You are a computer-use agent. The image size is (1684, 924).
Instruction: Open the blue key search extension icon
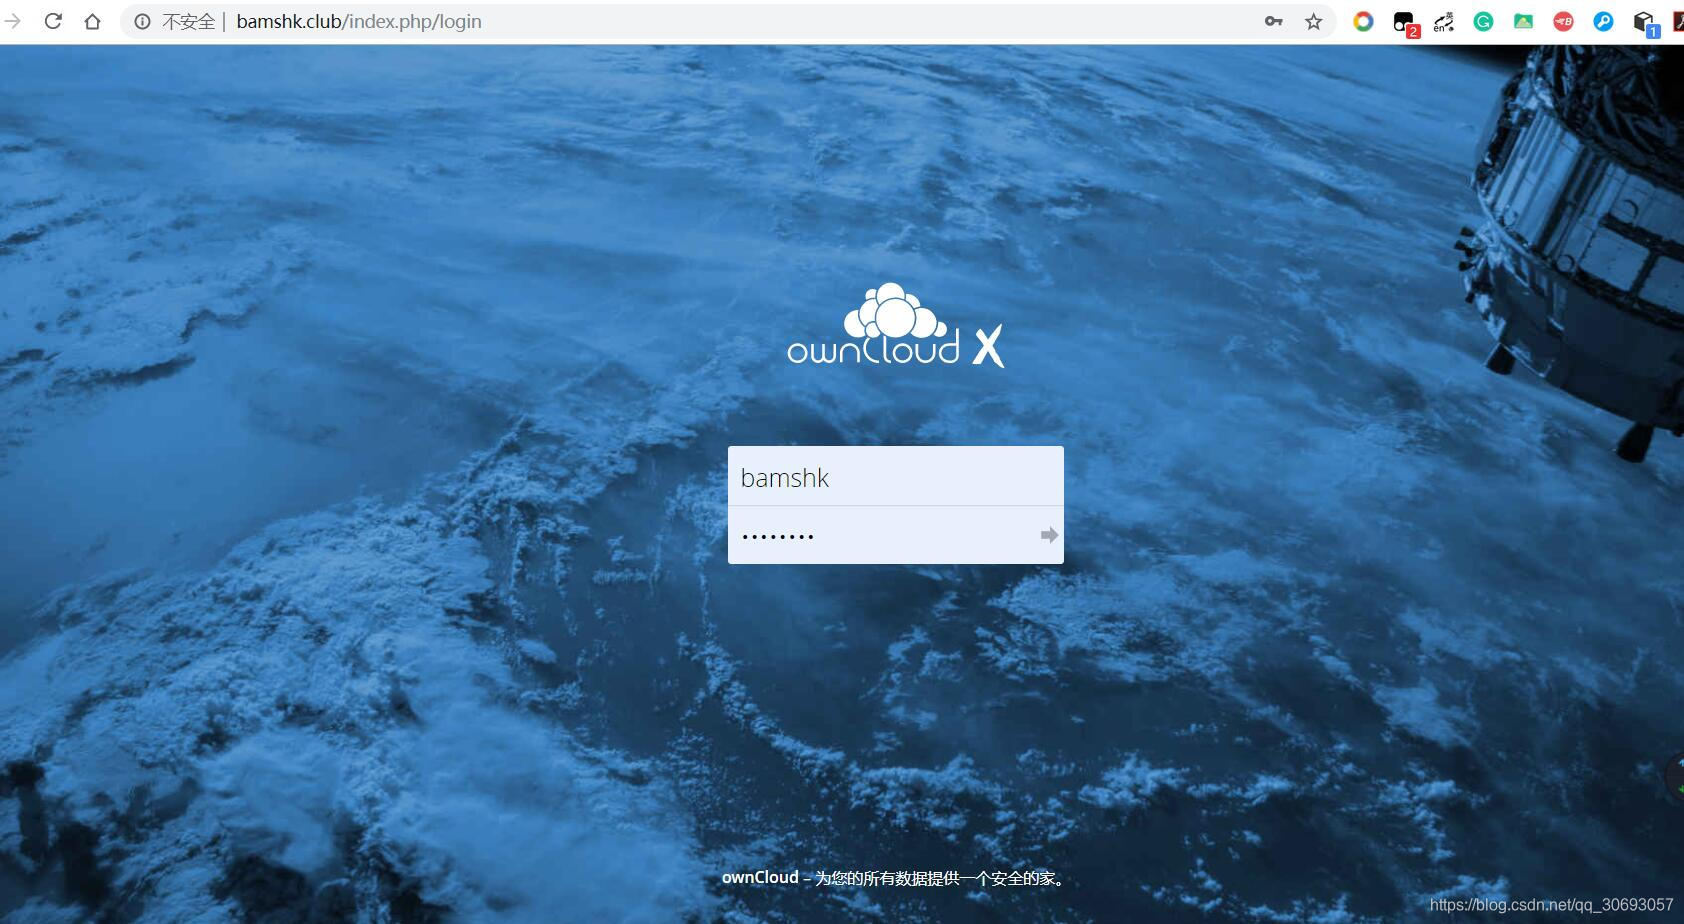point(1603,21)
